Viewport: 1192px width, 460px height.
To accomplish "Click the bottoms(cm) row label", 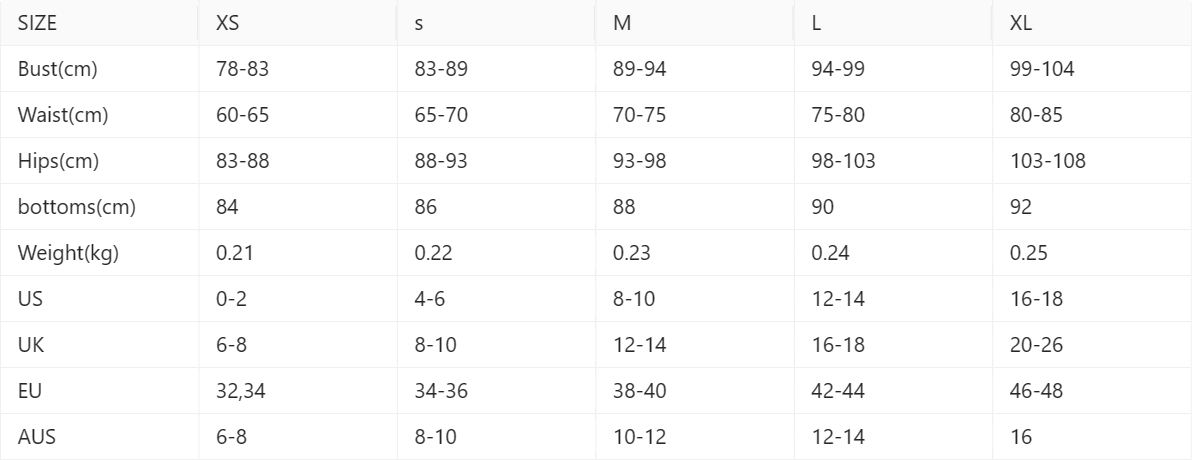I will click(99, 207).
